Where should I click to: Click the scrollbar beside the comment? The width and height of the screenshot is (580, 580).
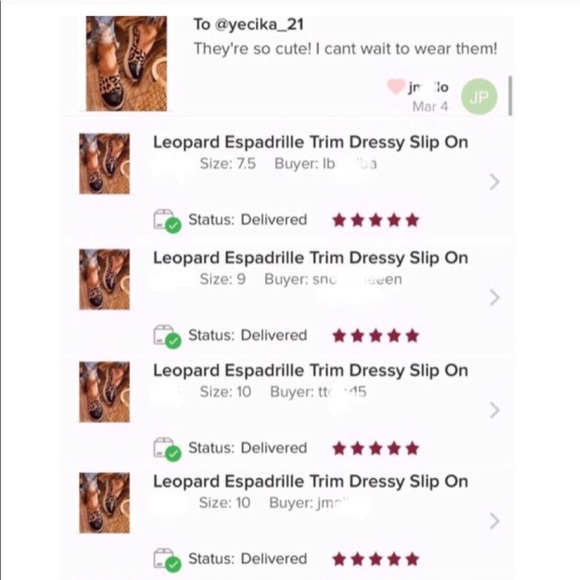(510, 96)
